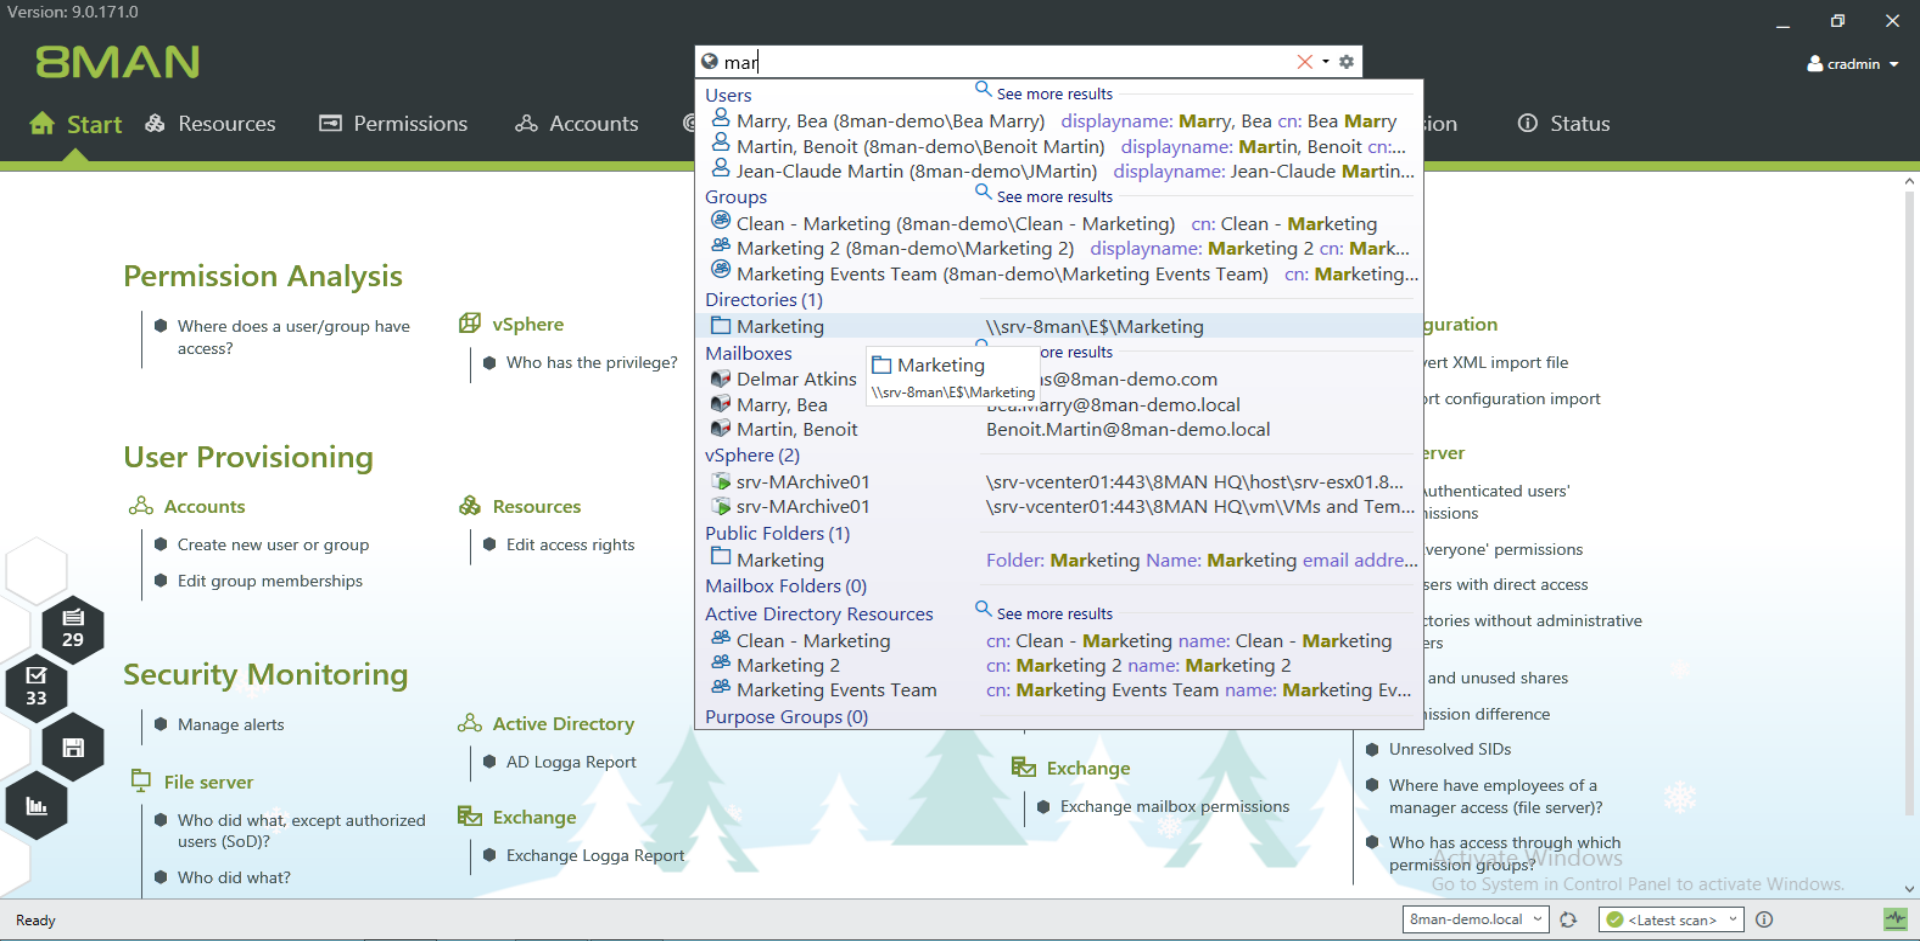Open 'Manage alerts'
The height and width of the screenshot is (941, 1920).
click(230, 725)
